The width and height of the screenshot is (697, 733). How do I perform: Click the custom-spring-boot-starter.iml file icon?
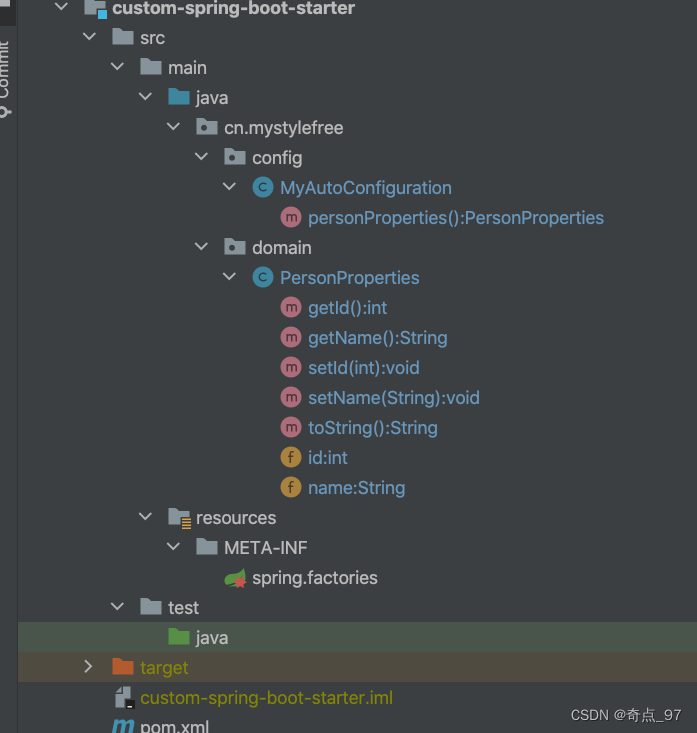(x=123, y=697)
